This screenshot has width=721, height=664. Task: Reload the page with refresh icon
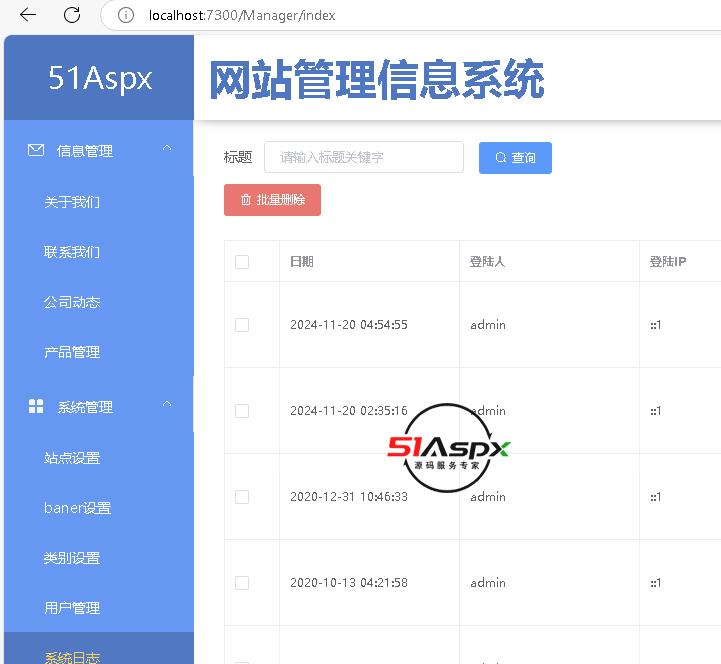[72, 15]
